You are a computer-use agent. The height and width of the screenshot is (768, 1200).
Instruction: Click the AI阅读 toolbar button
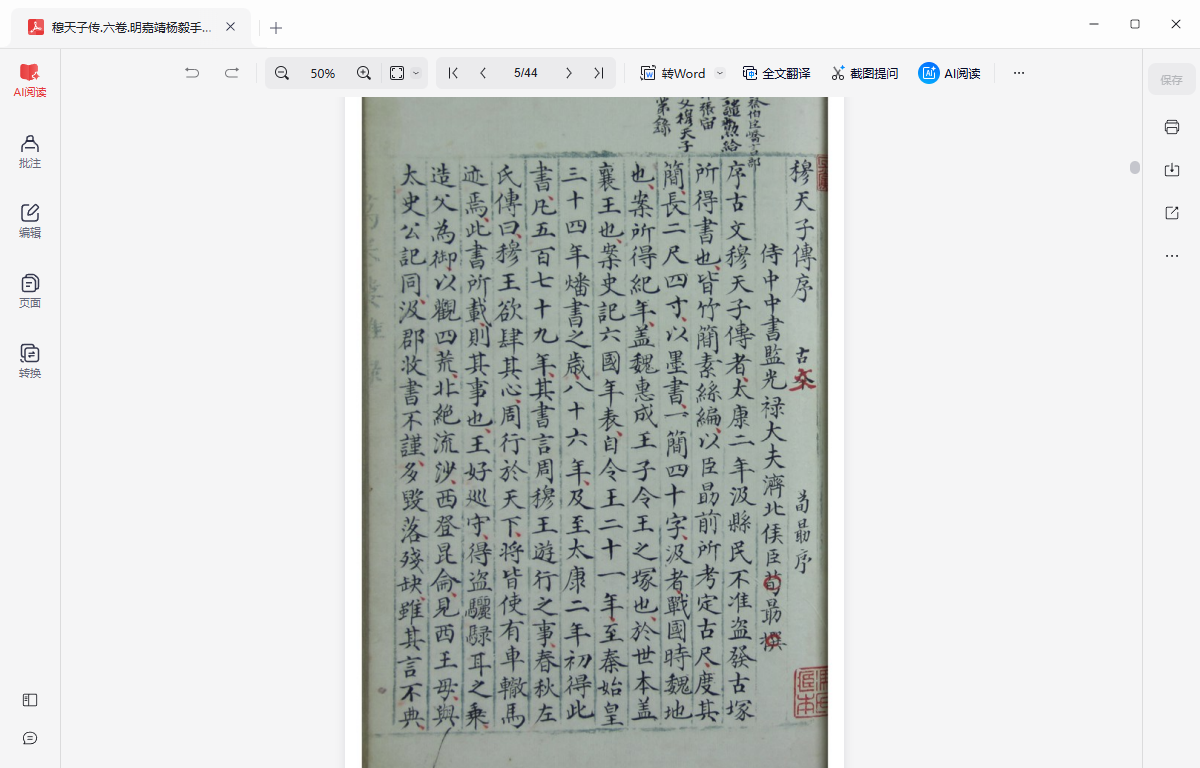pyautogui.click(x=949, y=73)
